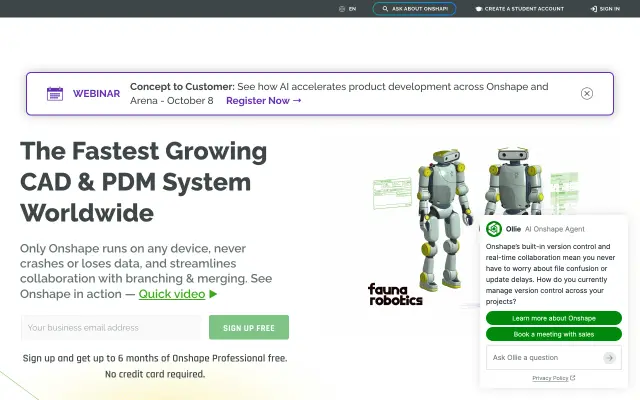This screenshot has width=640, height=400.
Task: Open Ask About Onshape search box
Action: click(x=414, y=9)
